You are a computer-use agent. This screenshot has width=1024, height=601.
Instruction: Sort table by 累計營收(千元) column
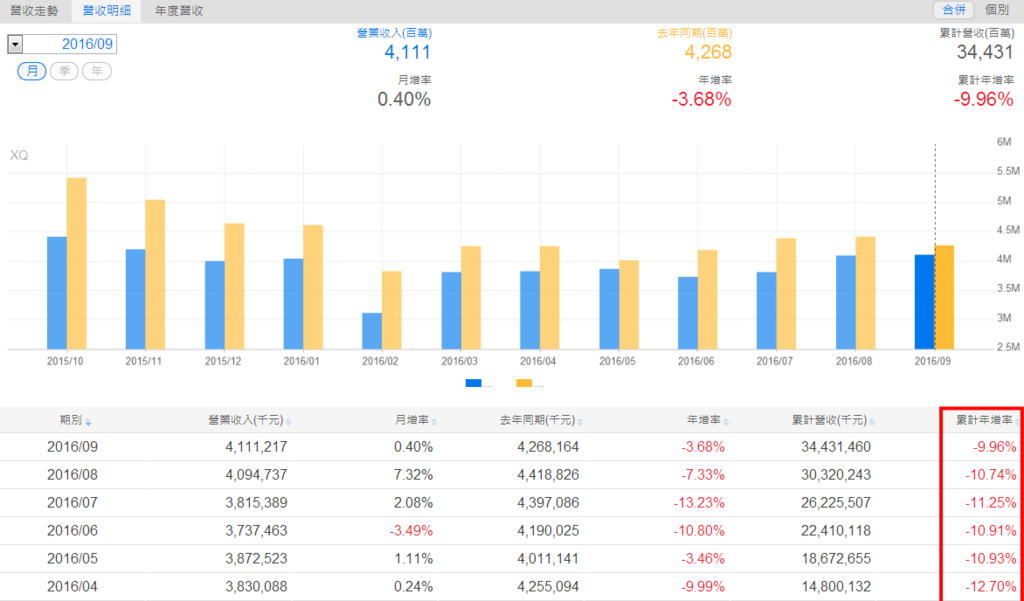point(833,420)
